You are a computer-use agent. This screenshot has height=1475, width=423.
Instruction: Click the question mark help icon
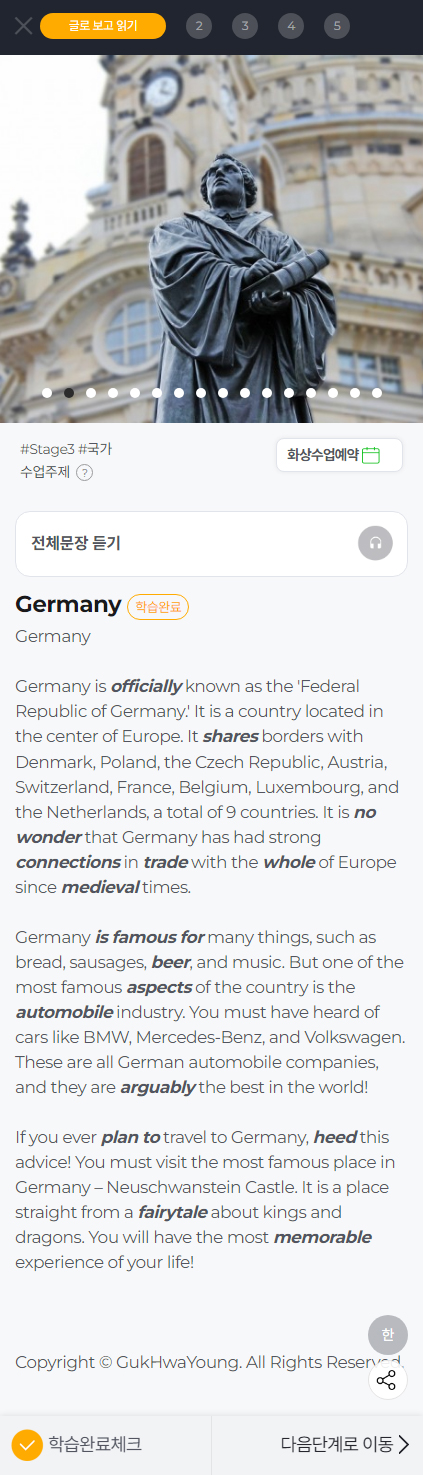pyautogui.click(x=85, y=473)
